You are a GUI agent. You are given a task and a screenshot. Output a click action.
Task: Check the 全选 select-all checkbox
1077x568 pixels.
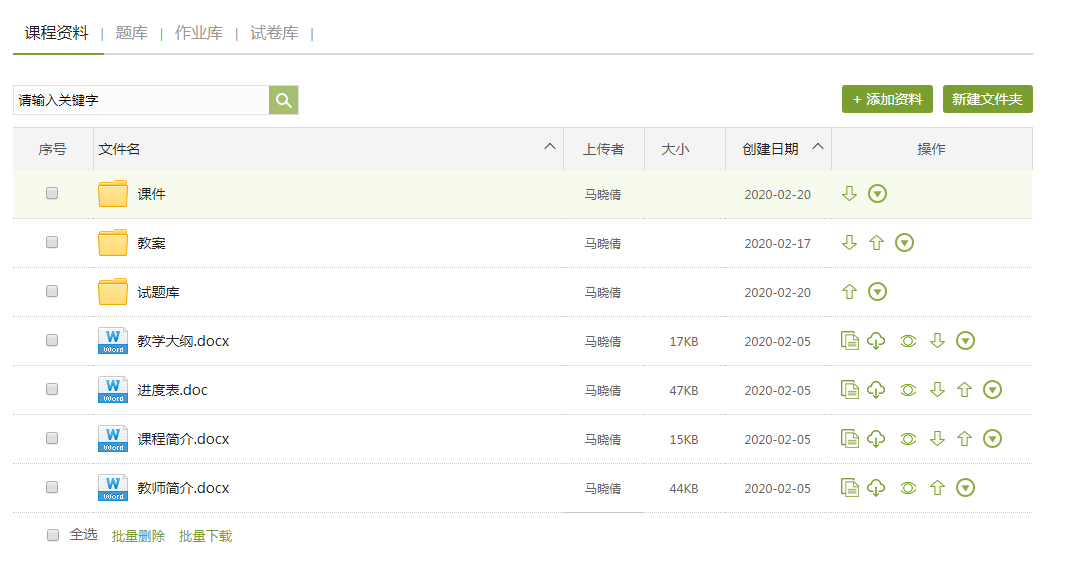point(53,536)
